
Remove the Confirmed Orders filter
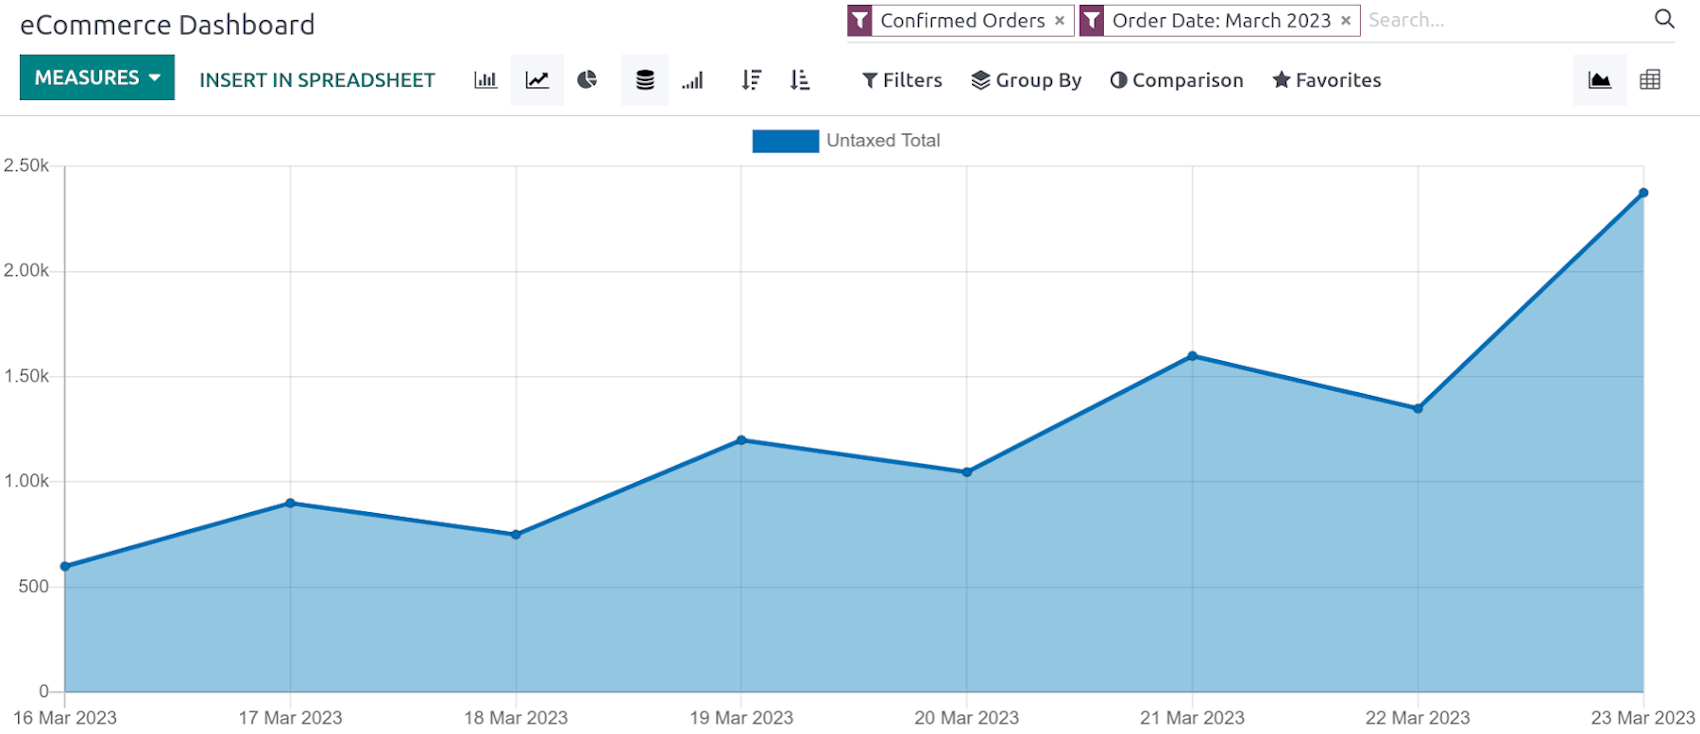pos(1060,21)
